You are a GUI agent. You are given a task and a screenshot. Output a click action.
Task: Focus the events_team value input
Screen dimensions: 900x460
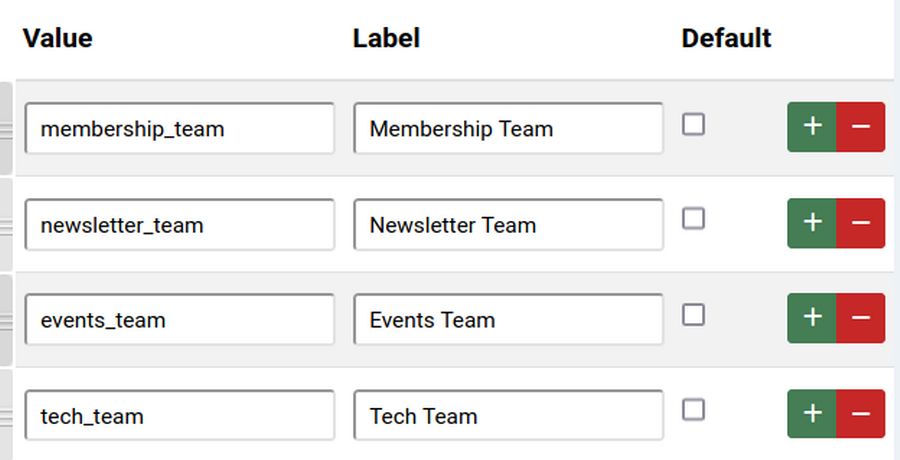(180, 320)
